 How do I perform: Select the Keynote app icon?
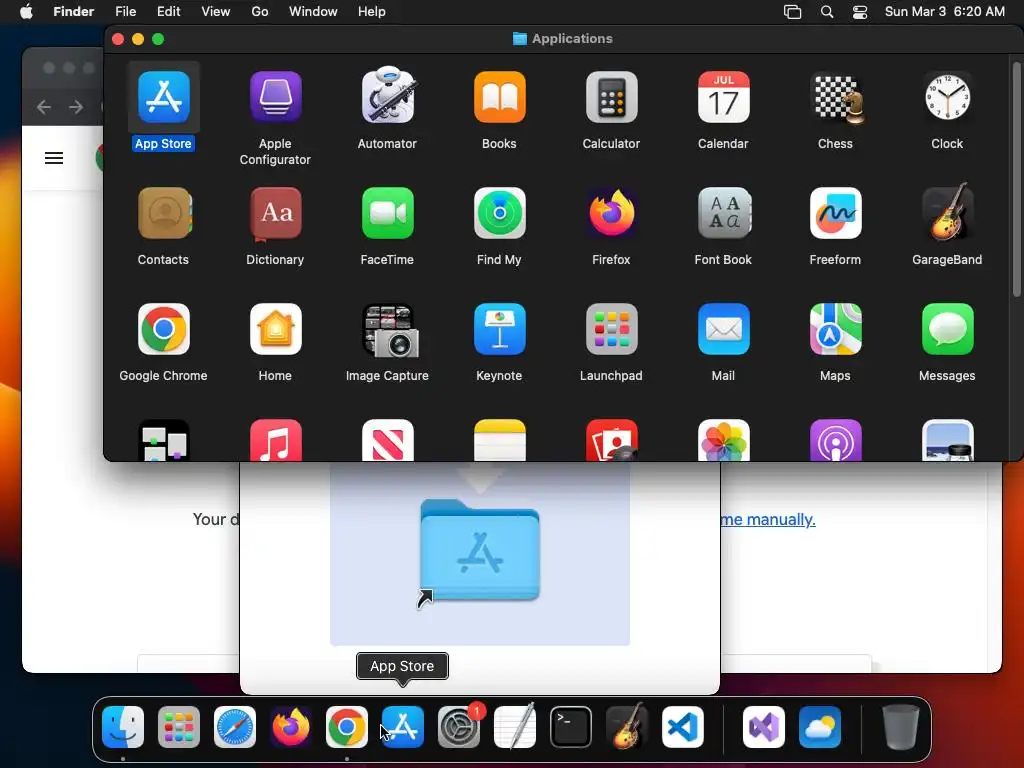pos(500,329)
